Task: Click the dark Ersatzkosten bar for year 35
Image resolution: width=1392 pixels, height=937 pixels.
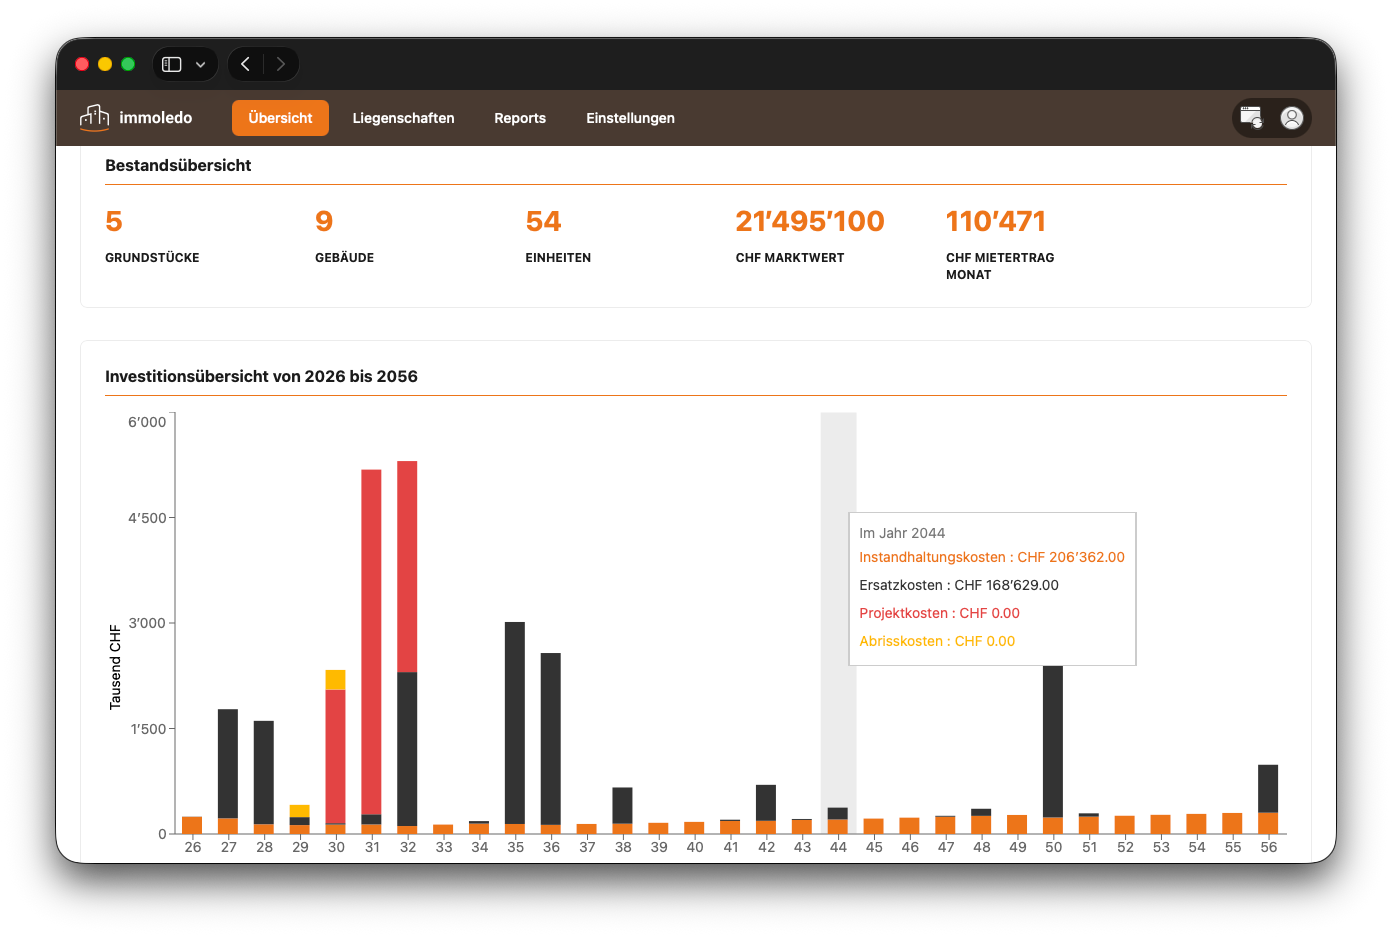Action: pyautogui.click(x=515, y=723)
